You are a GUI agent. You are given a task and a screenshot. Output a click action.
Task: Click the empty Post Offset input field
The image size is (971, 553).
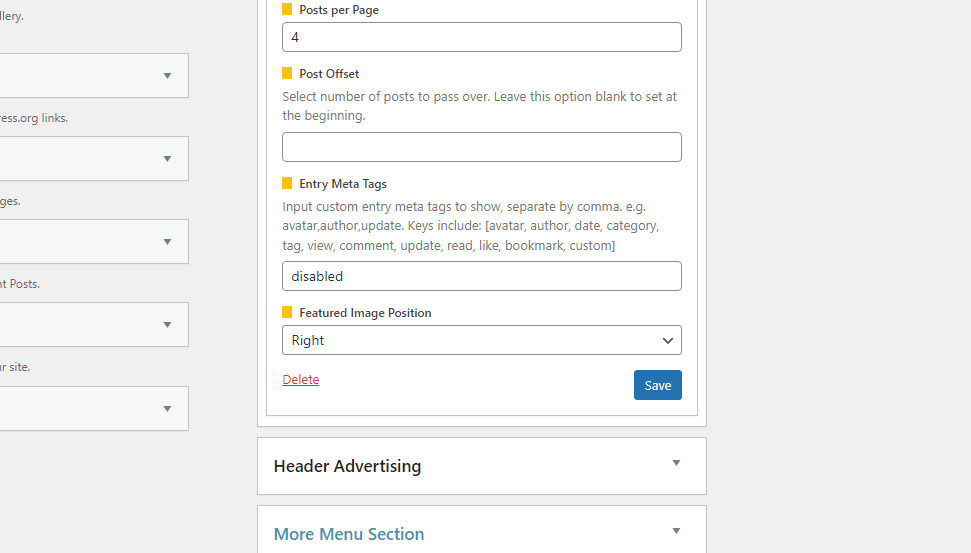tap(482, 147)
